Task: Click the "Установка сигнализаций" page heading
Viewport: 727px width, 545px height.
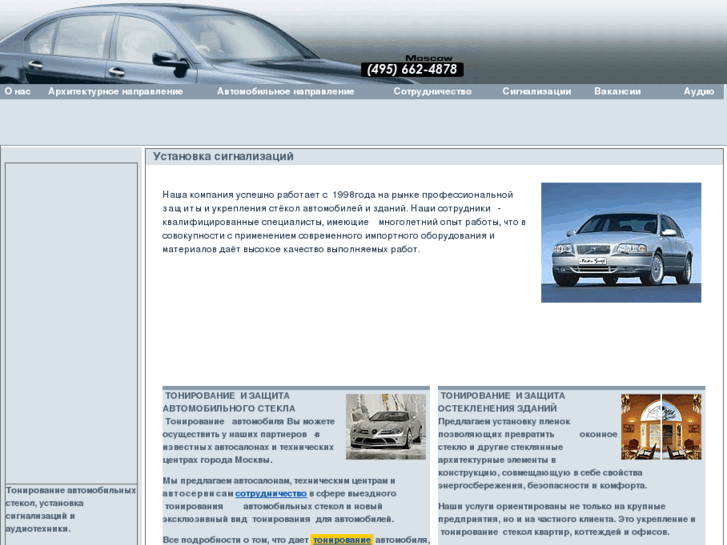Action: click(x=223, y=156)
